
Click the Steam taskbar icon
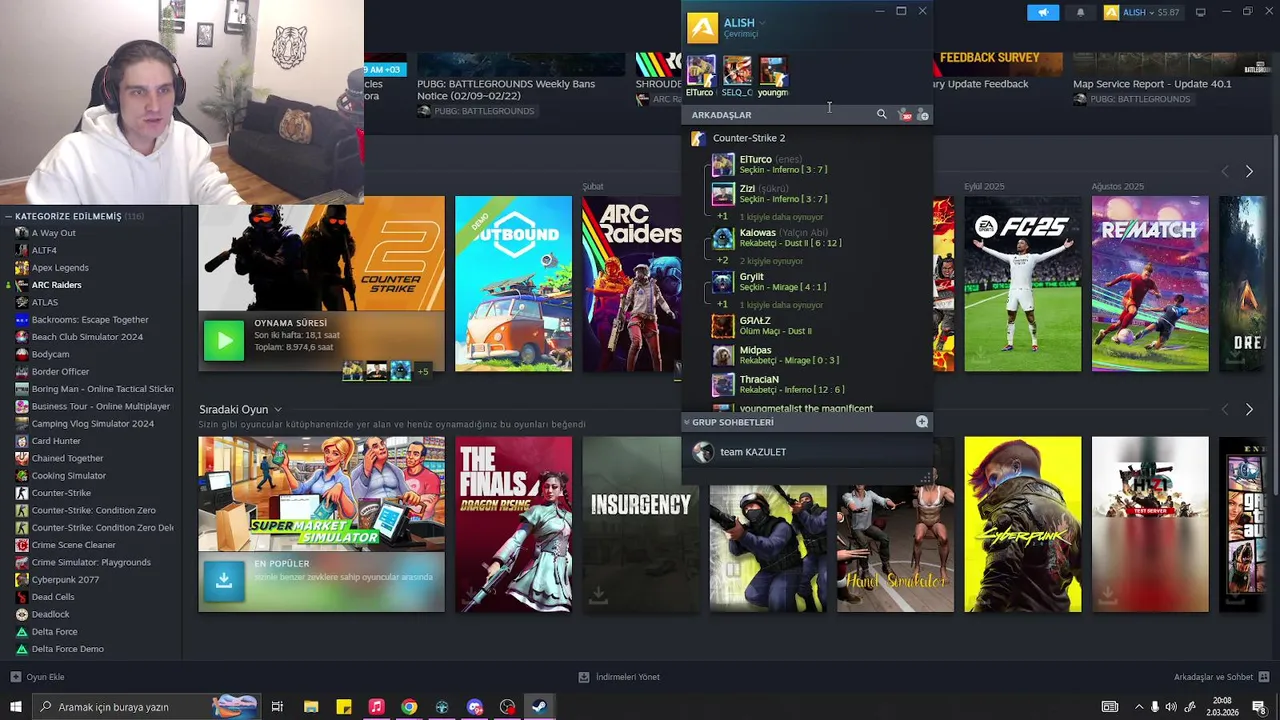539,707
